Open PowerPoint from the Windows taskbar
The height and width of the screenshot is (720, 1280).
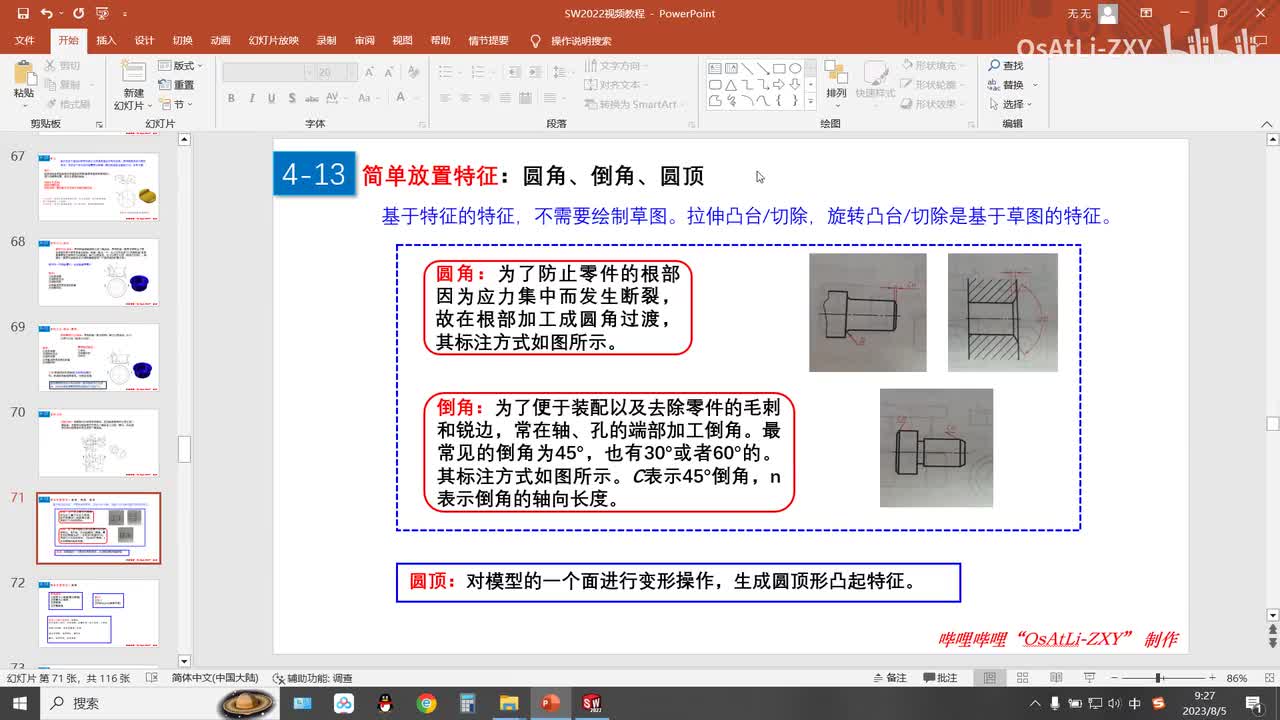point(549,703)
